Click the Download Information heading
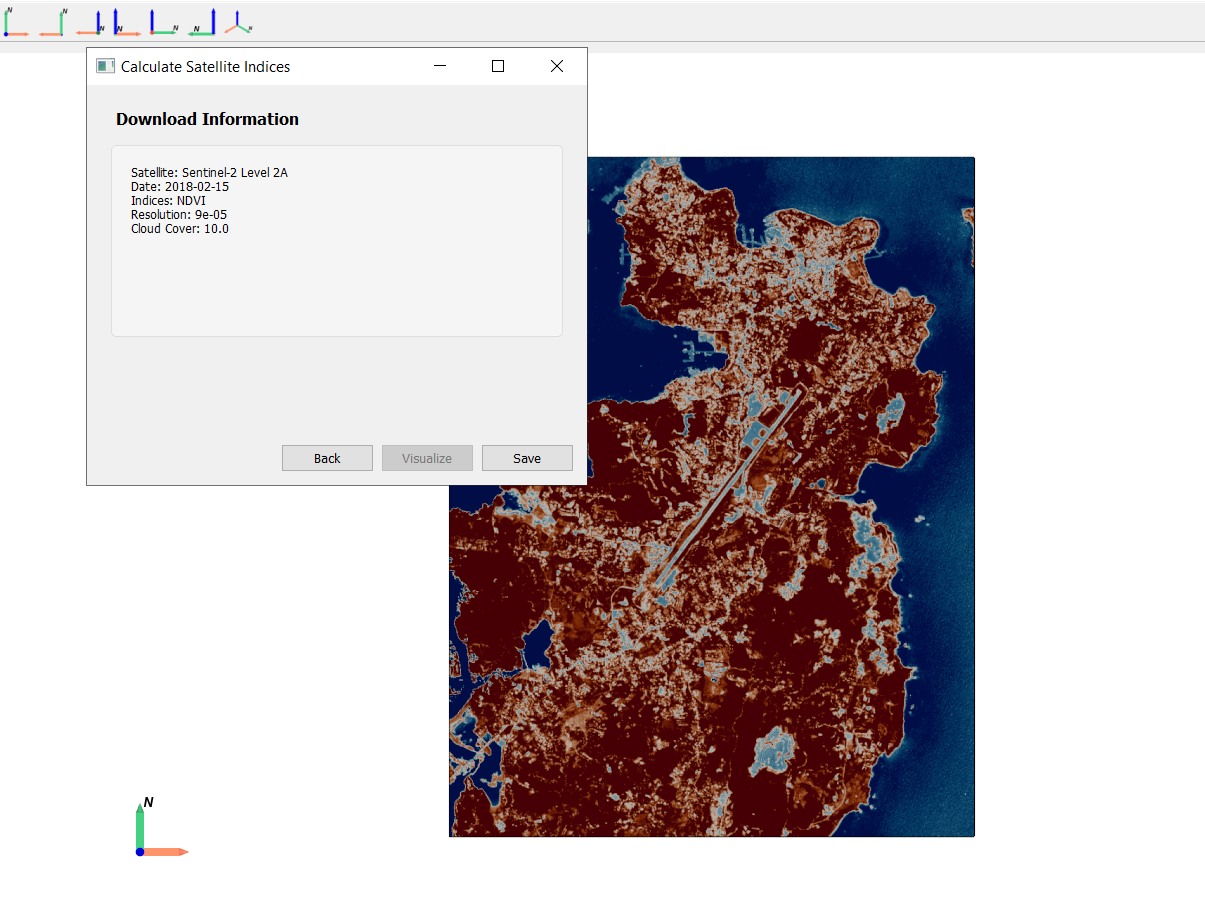1205x916 pixels. 207,119
